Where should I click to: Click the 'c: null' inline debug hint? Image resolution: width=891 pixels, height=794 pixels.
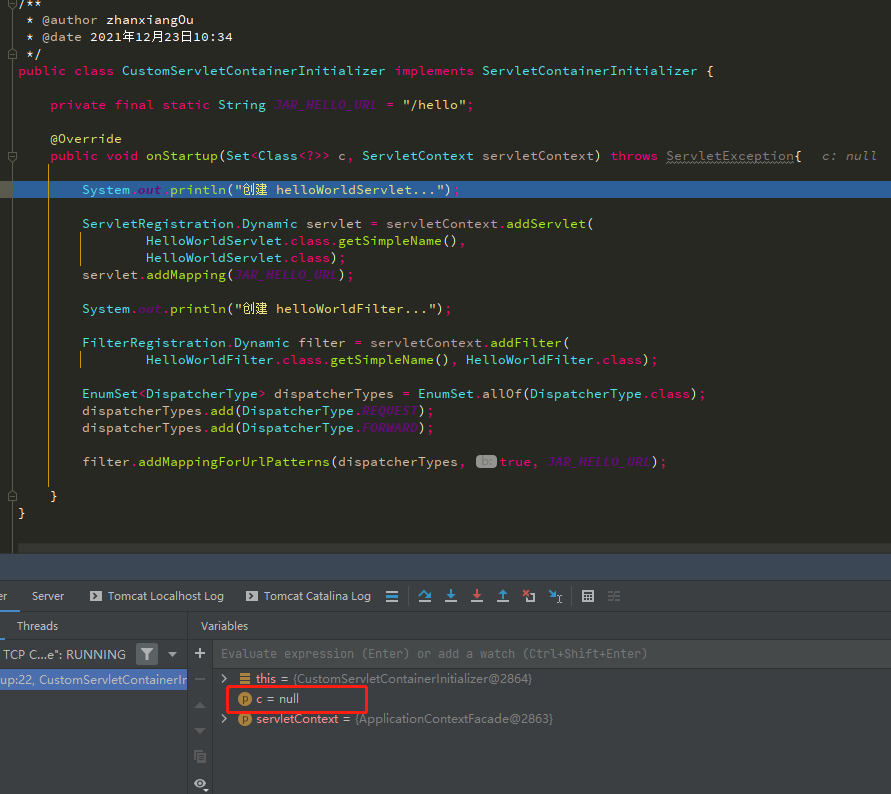coord(850,156)
